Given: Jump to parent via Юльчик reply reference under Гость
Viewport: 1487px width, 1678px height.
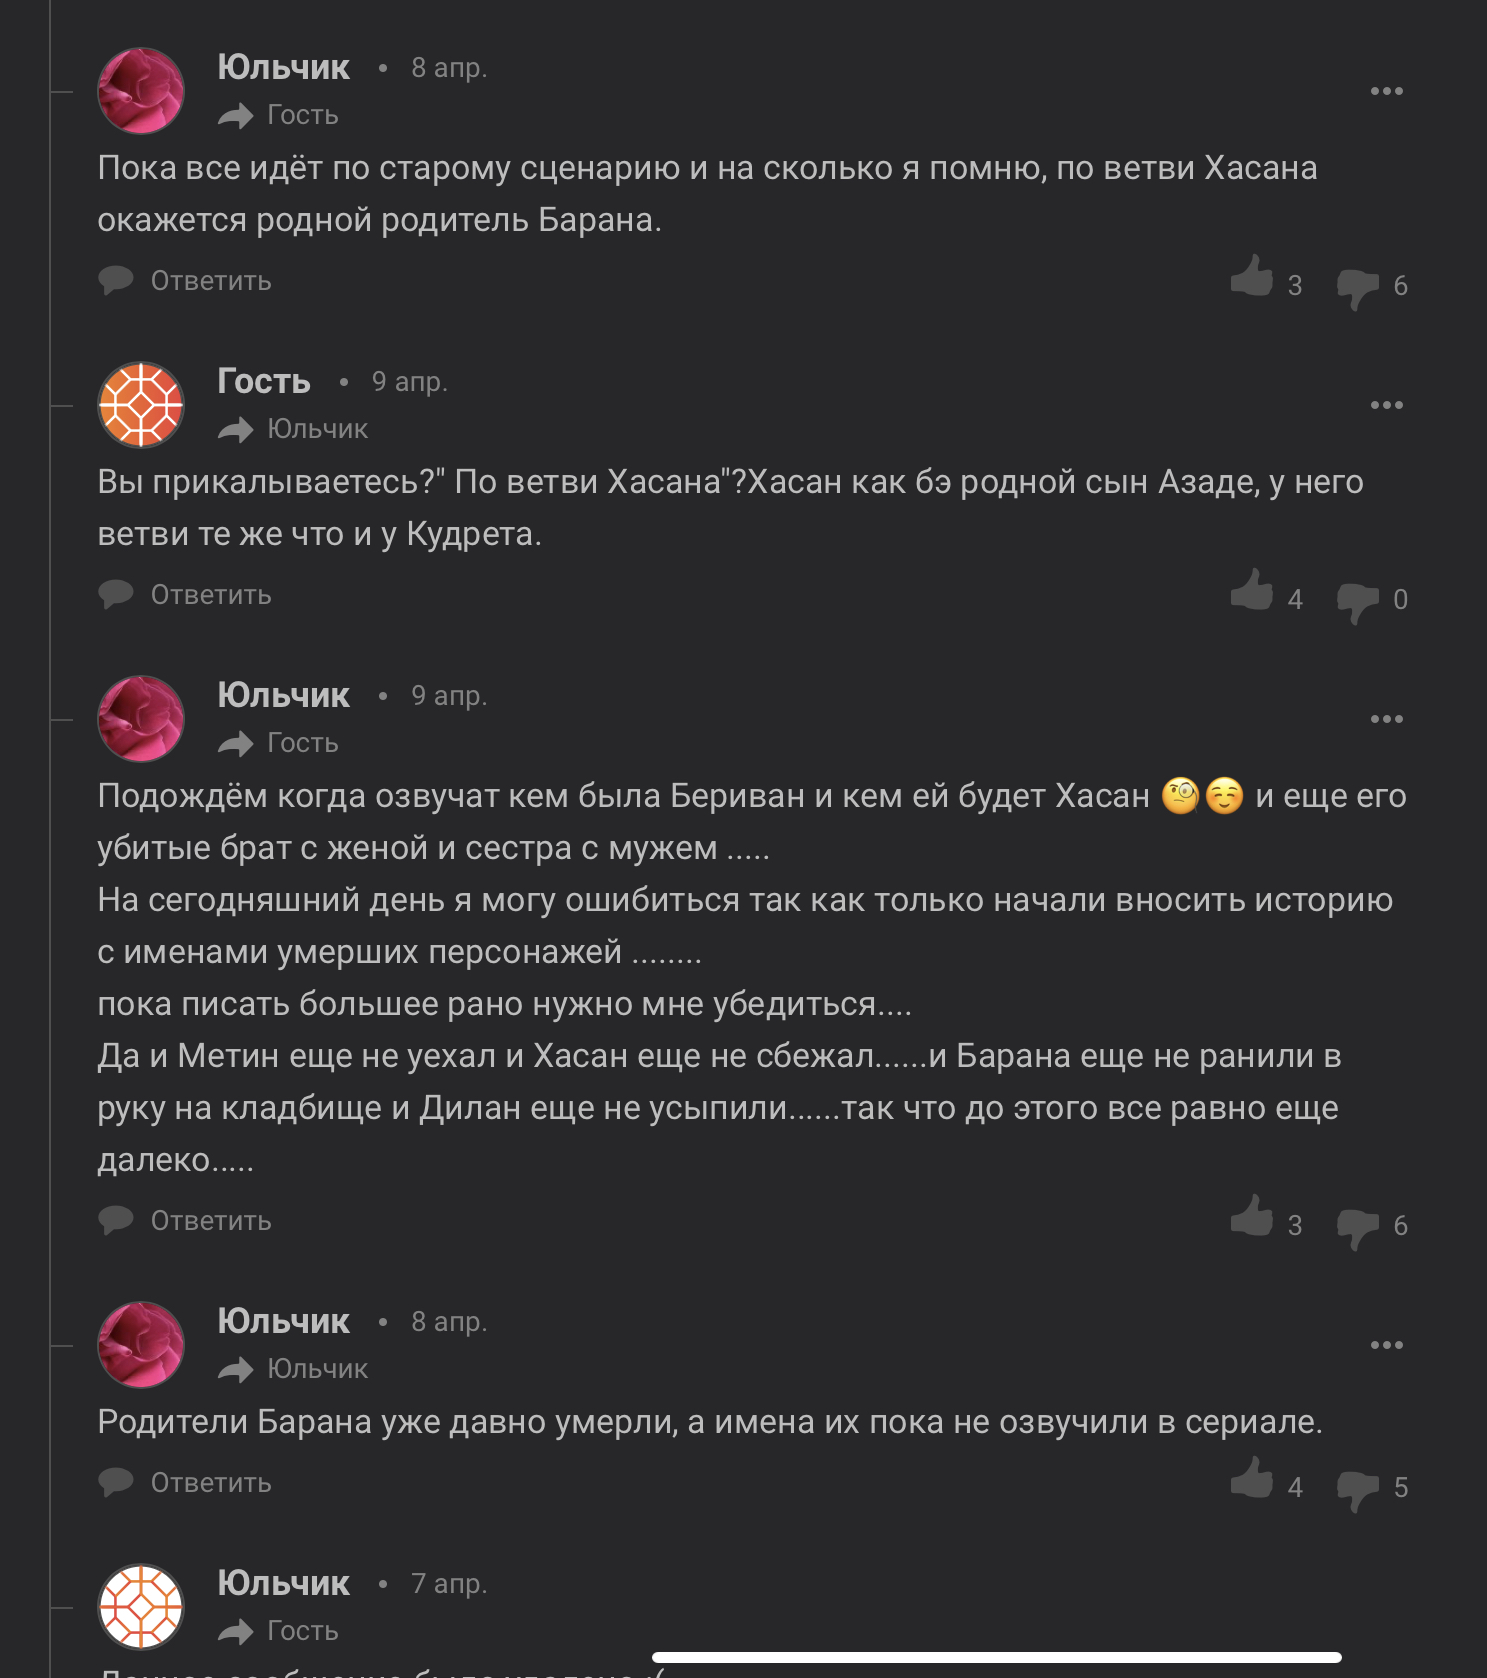Looking at the screenshot, I should coord(316,429).
